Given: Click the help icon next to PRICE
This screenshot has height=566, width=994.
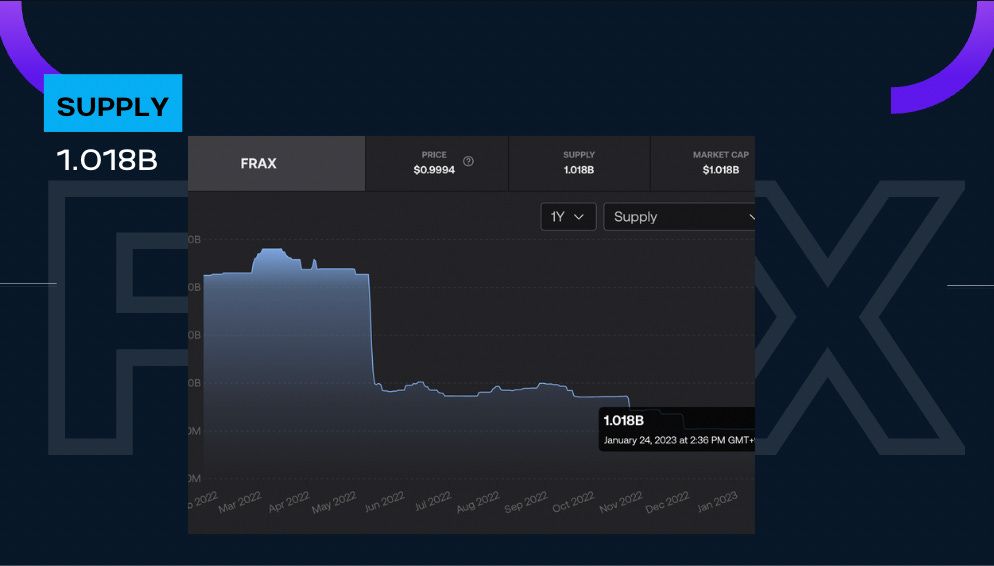Looking at the screenshot, I should (468, 162).
